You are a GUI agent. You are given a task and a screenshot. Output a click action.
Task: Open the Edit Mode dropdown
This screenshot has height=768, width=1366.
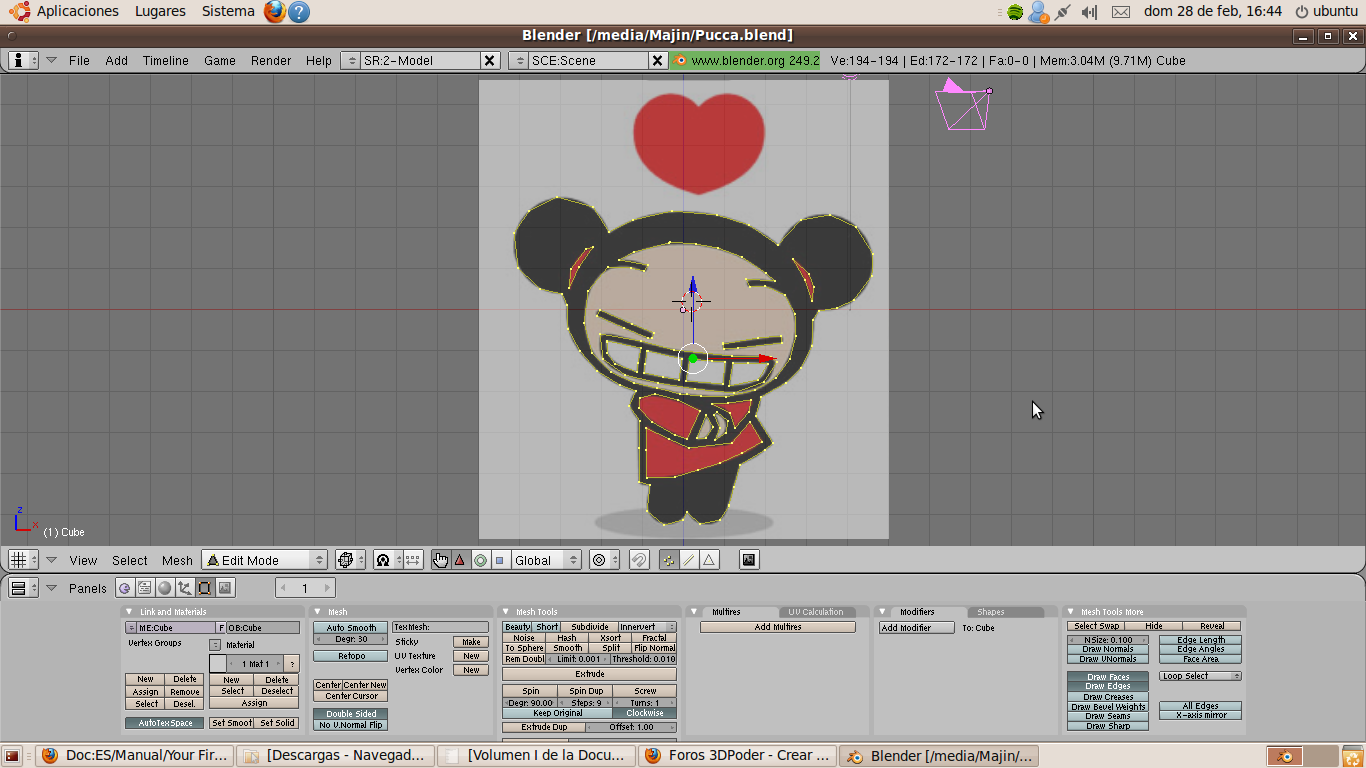pyautogui.click(x=265, y=560)
